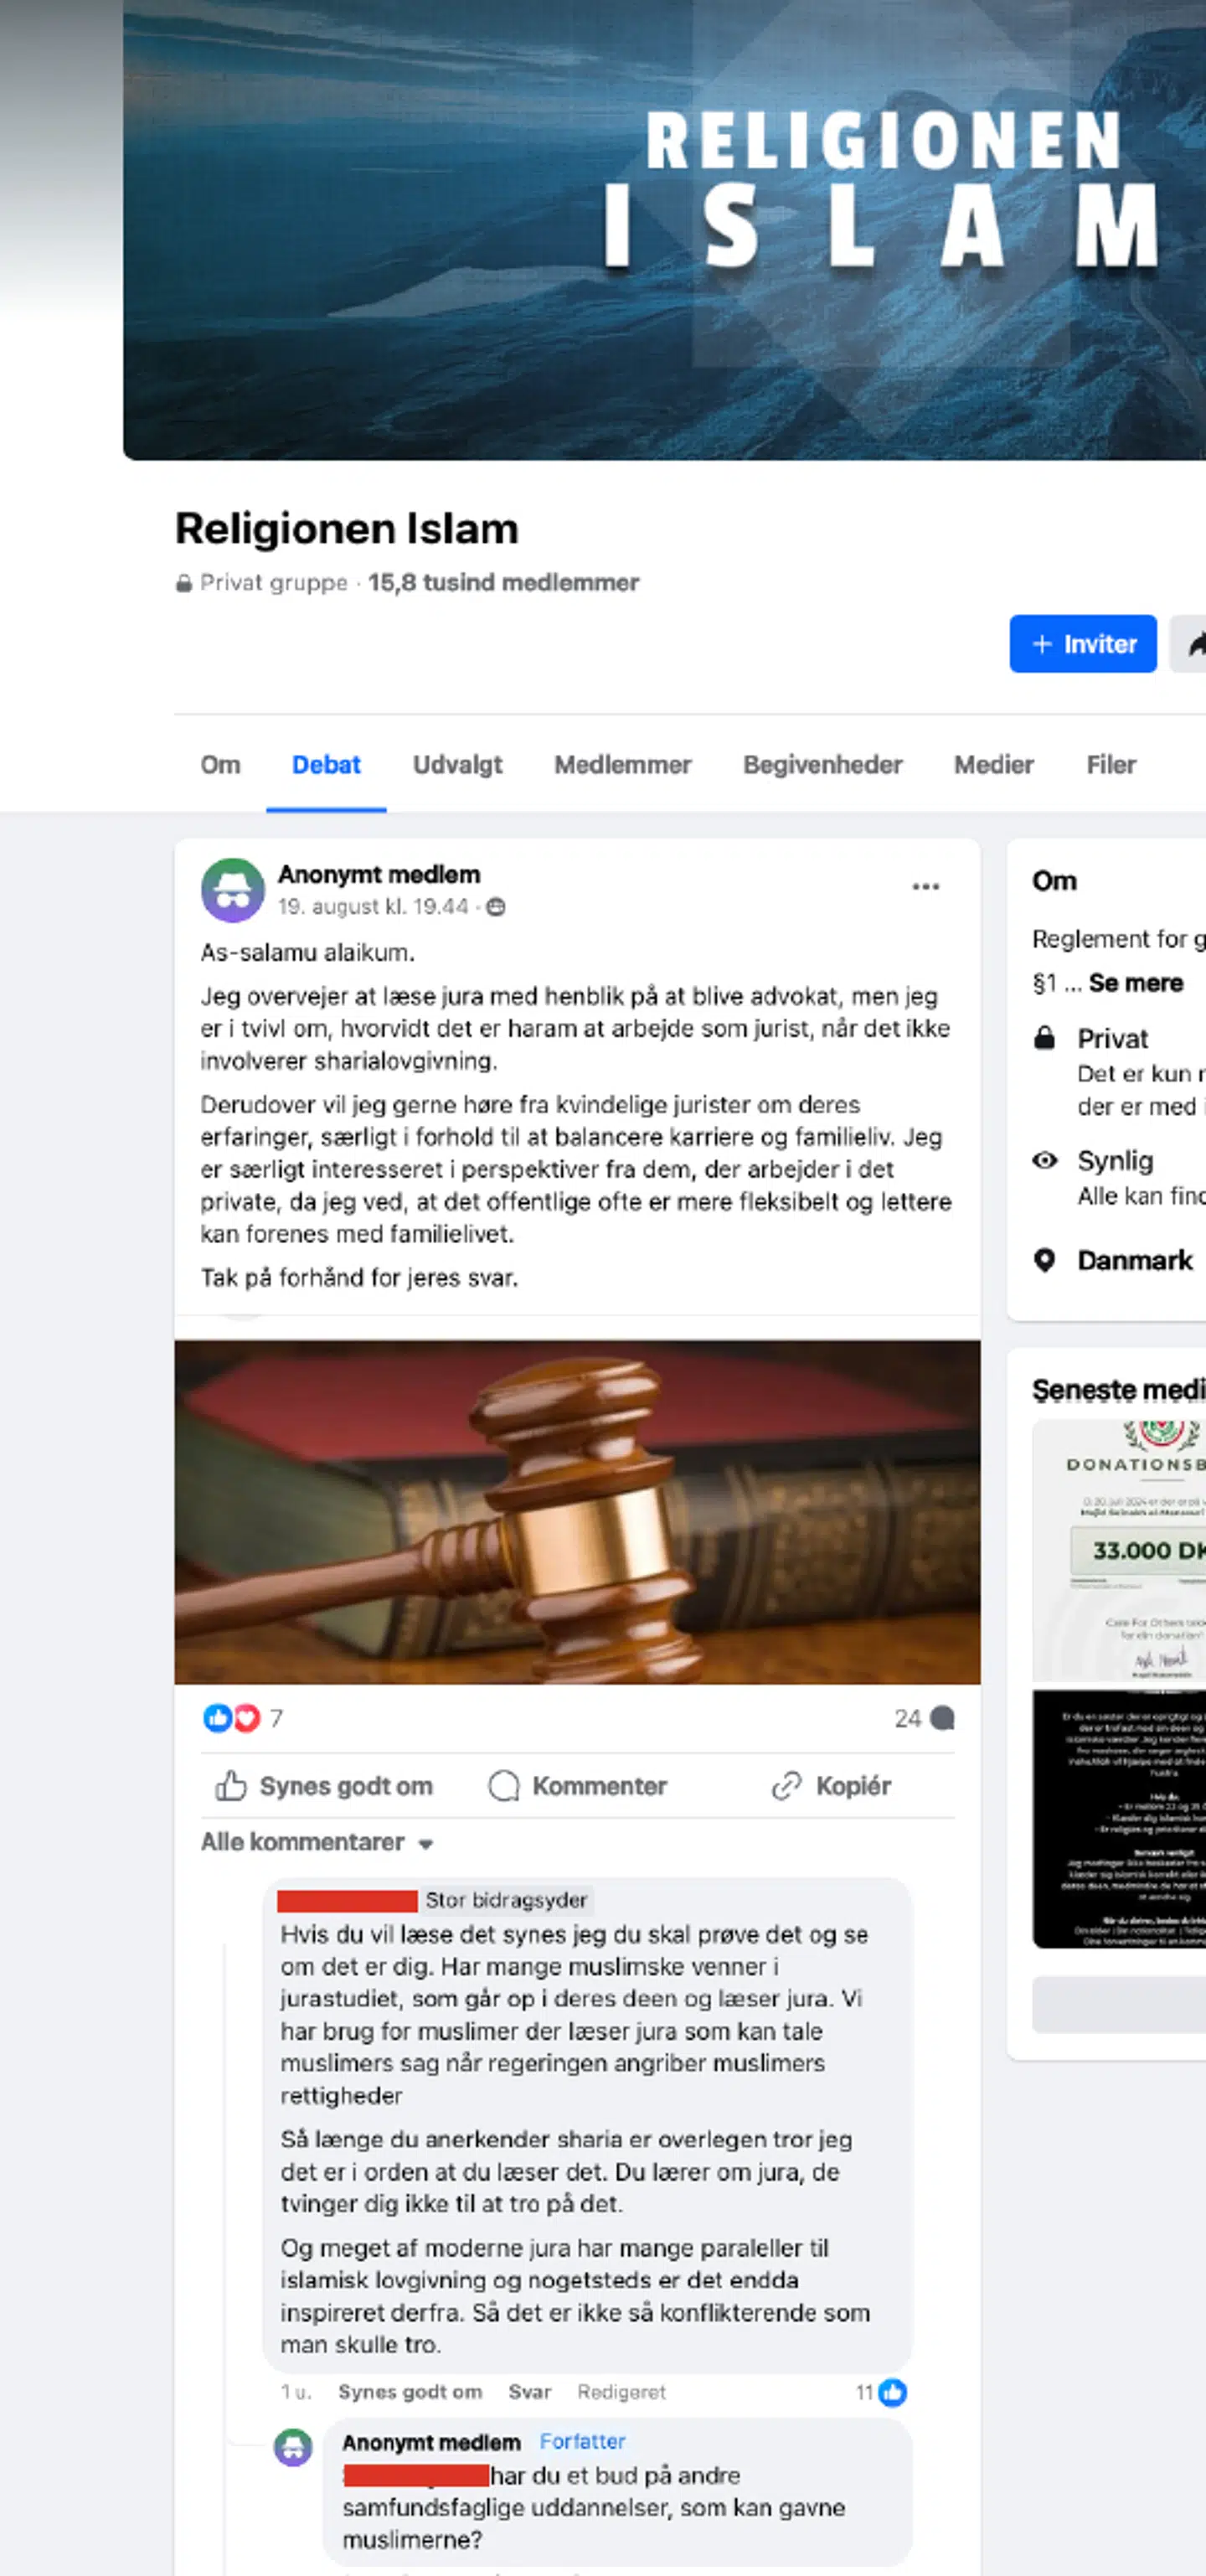Viewport: 1206px width, 2576px height.
Task: Click Kopiér to copy post link
Action: point(831,1786)
